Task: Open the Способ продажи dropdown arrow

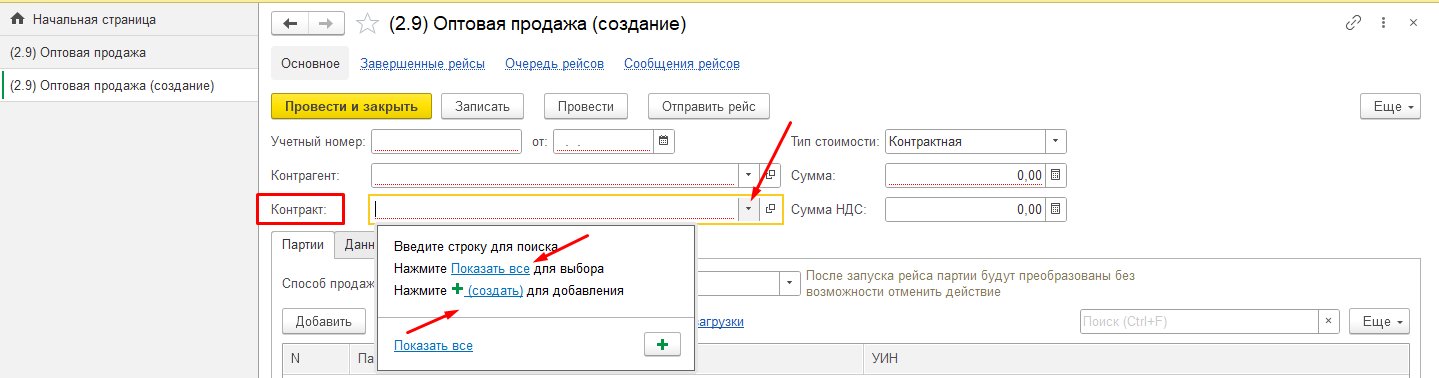Action: 790,284
